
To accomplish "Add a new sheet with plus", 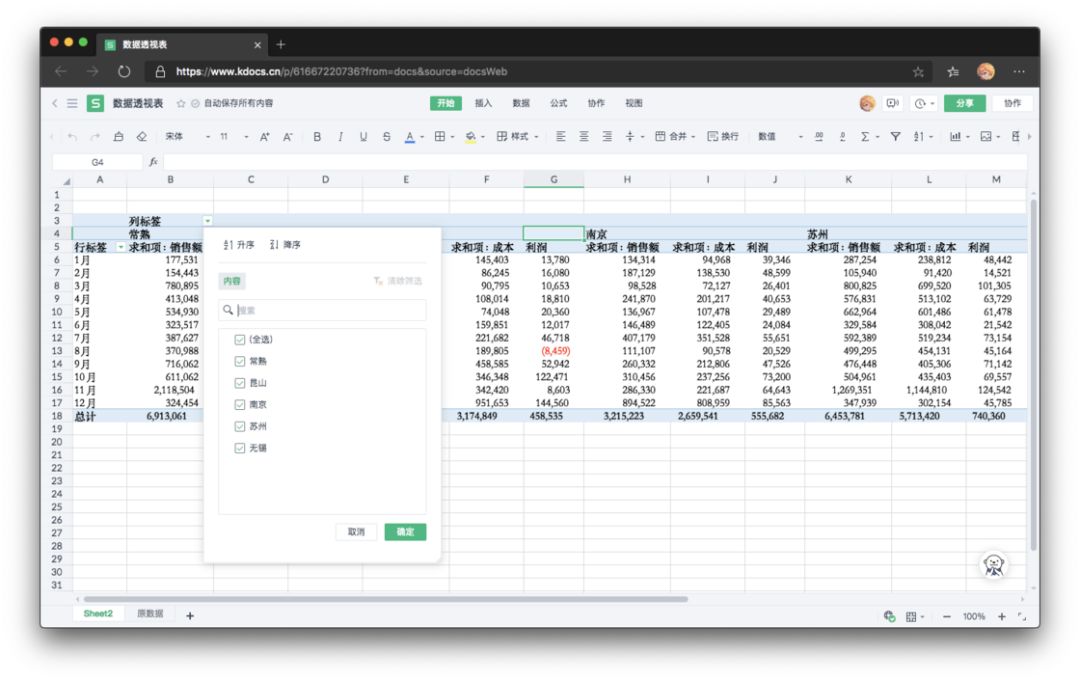I will (x=190, y=616).
